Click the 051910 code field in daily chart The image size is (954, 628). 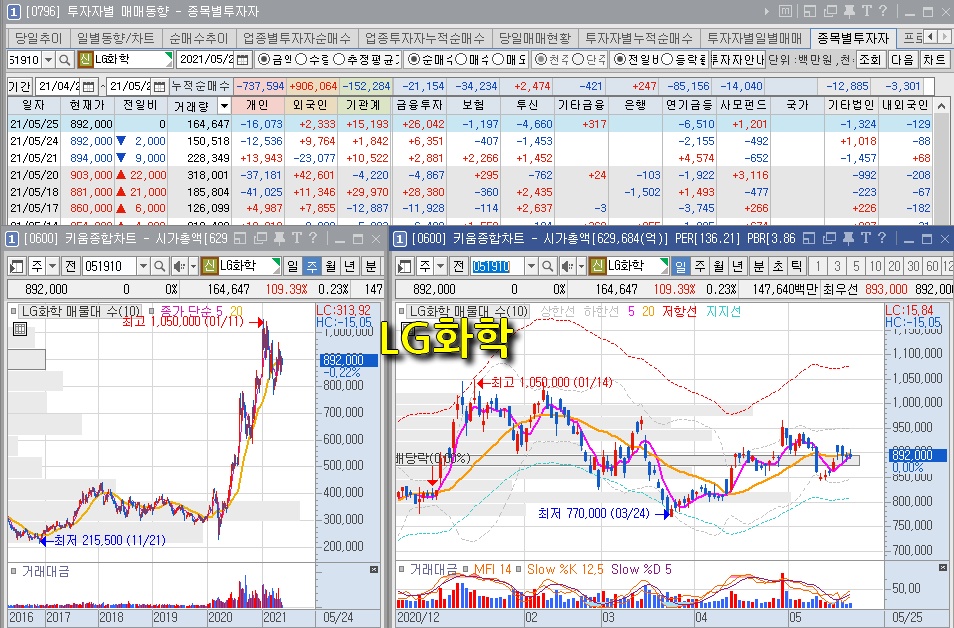coord(497,266)
